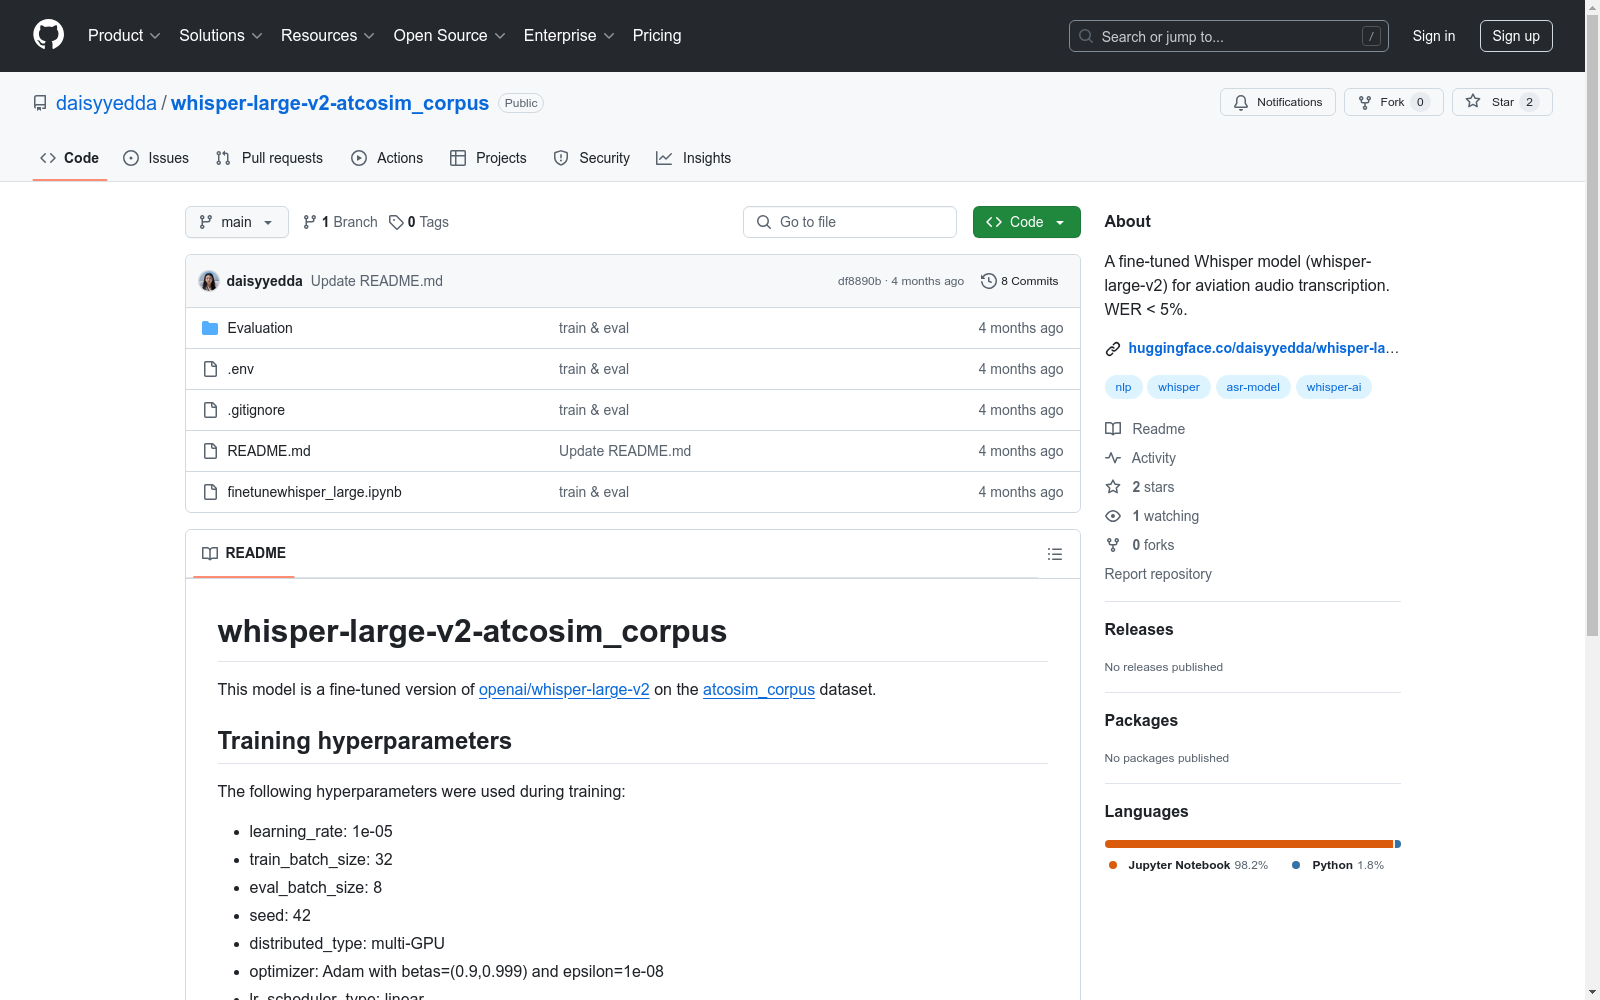The image size is (1600, 1000).
Task: Click the pulse icon next to Activity
Action: coord(1113,458)
